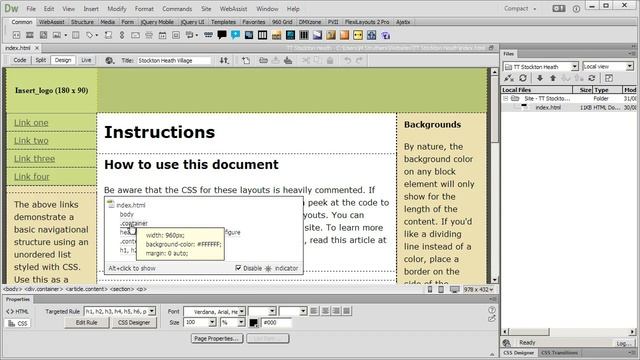
Task: Click the blue speech bubble insert icon
Action: click(x=235, y=35)
